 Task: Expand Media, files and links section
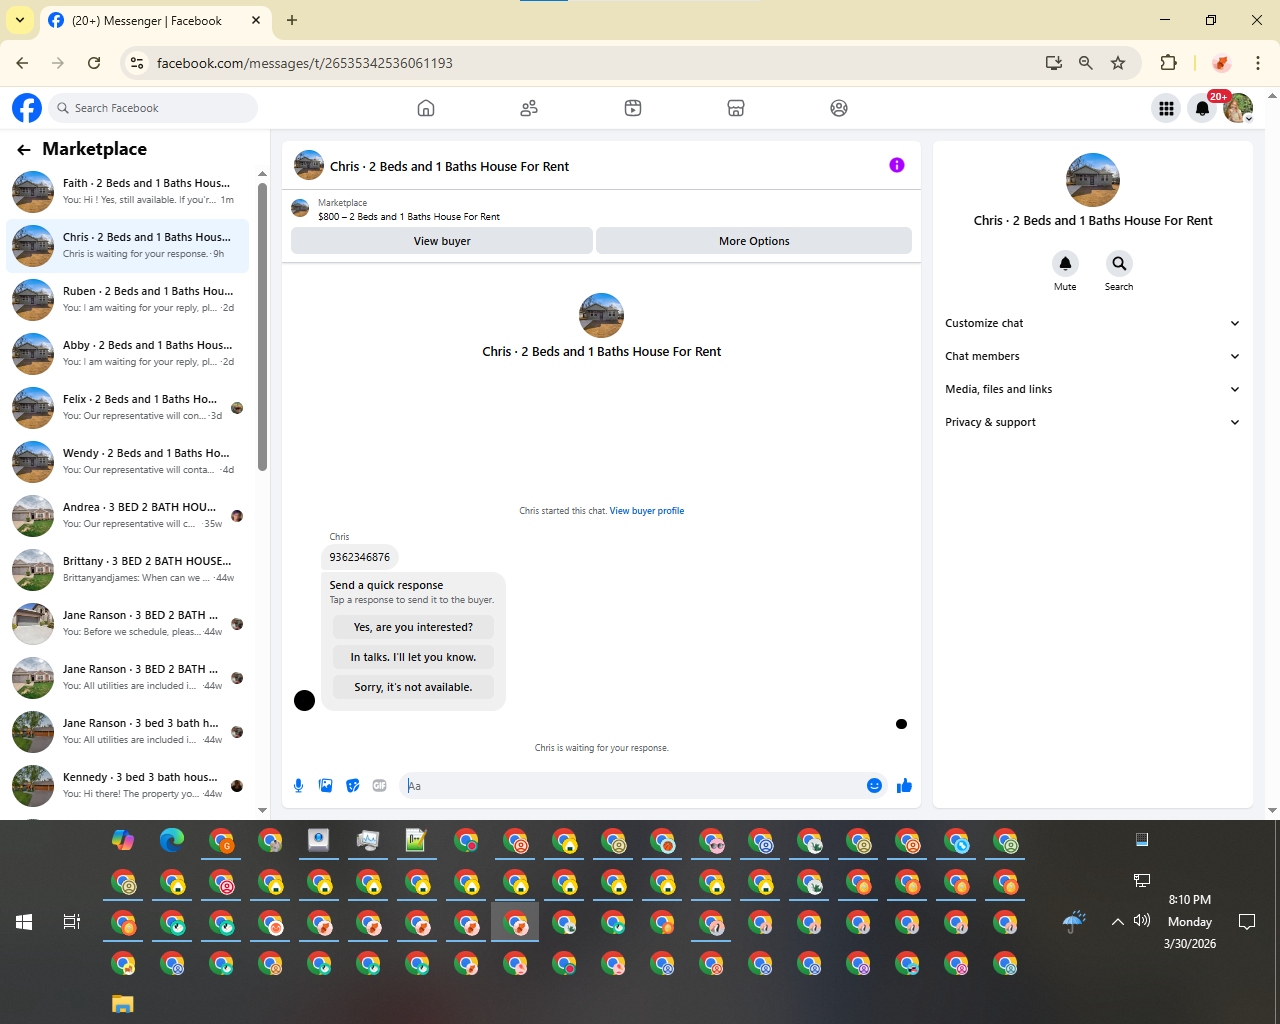[1092, 389]
